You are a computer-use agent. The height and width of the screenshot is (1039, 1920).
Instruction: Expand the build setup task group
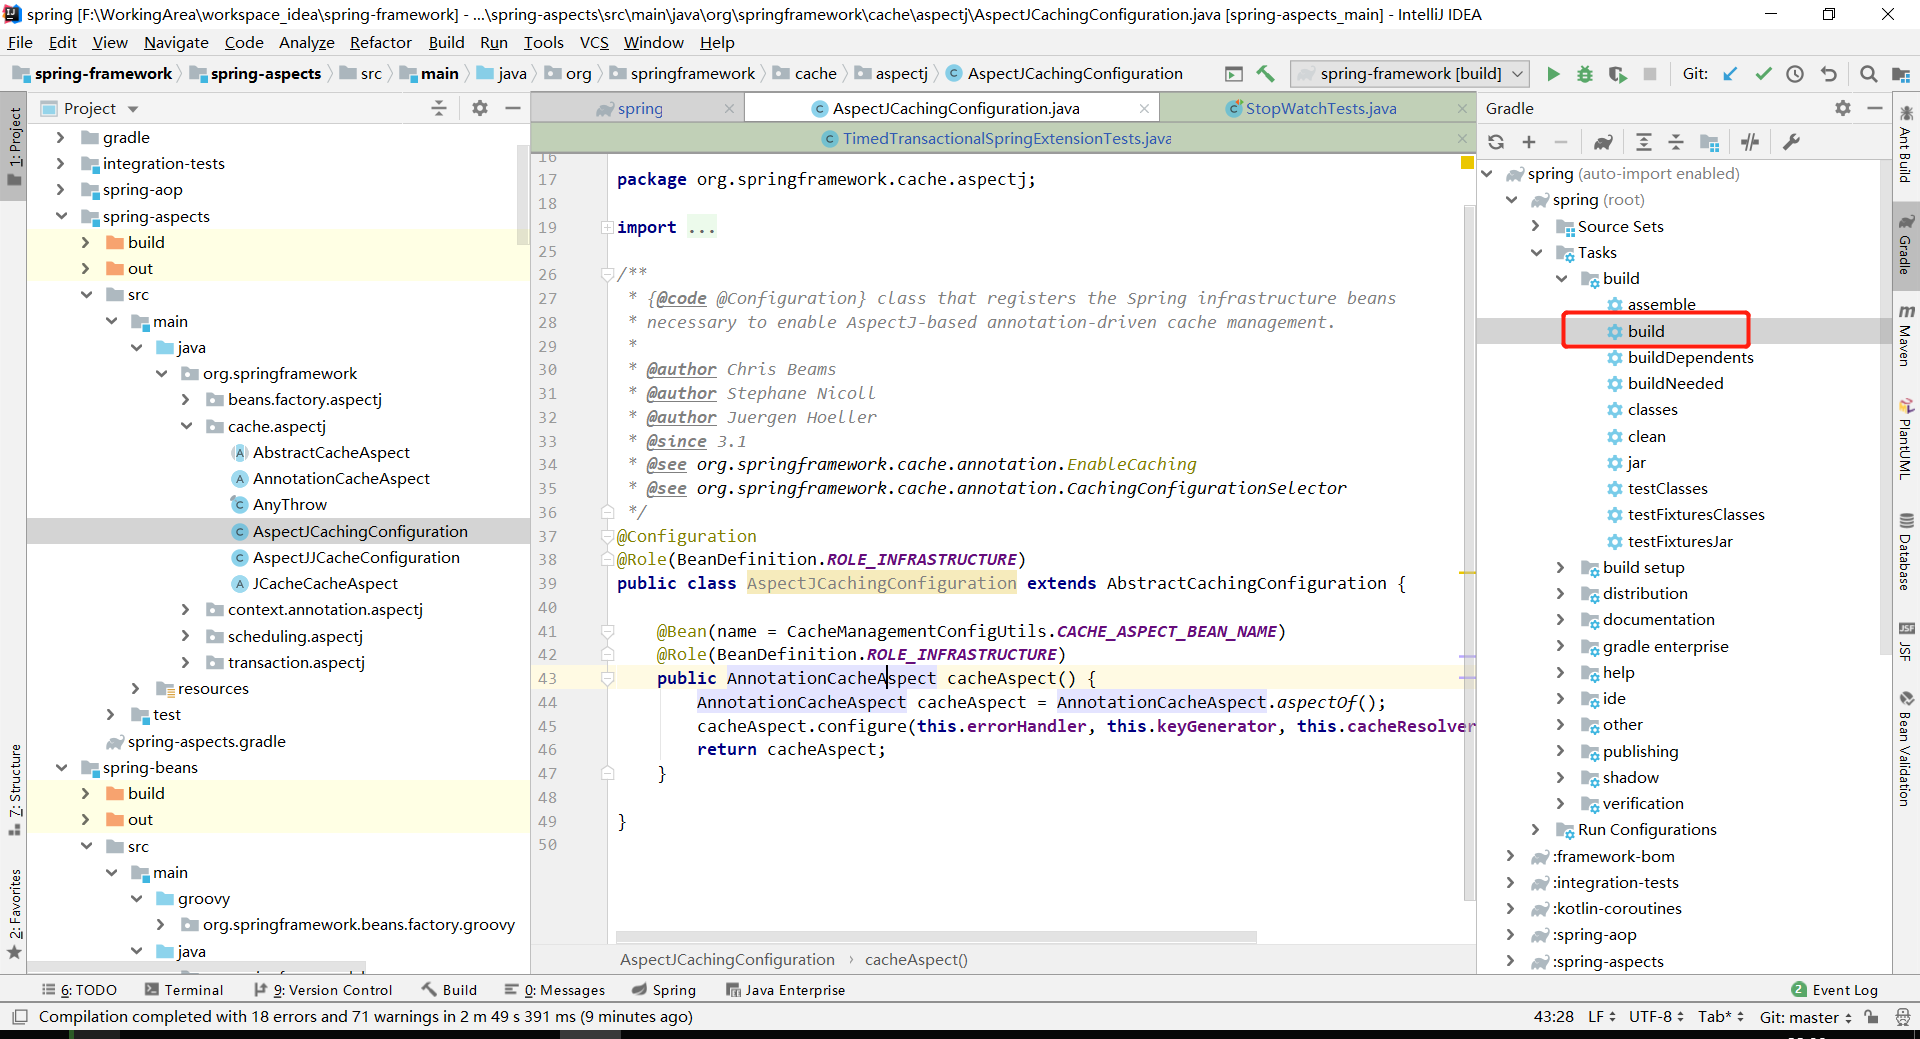point(1561,568)
